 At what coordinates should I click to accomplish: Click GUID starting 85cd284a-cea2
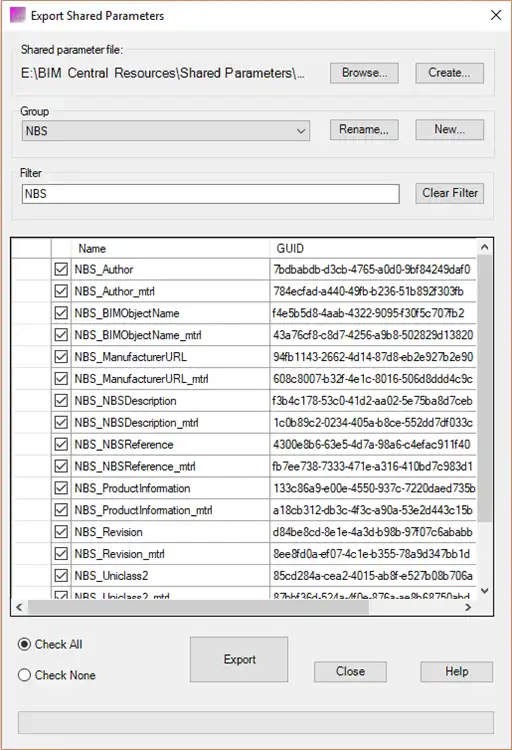click(x=373, y=576)
